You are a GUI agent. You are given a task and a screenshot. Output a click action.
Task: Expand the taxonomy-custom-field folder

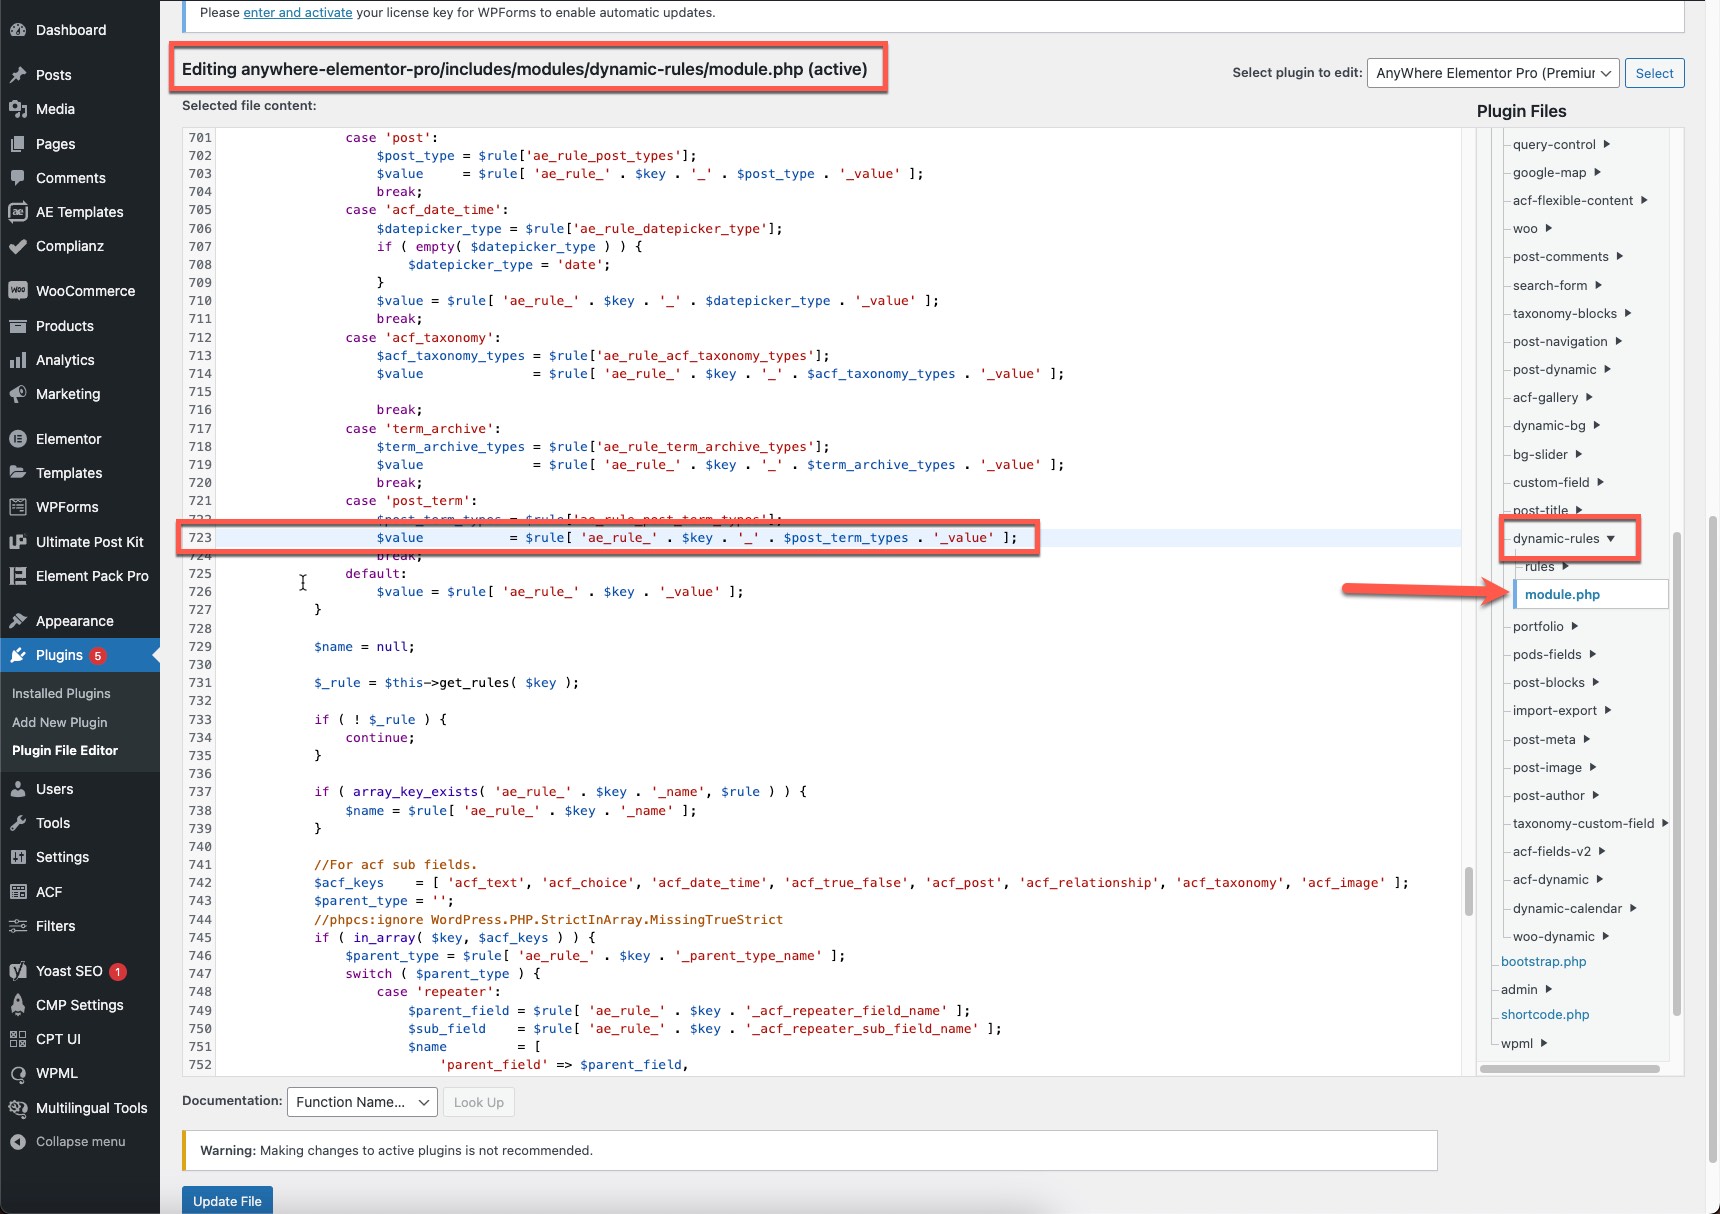point(1665,823)
